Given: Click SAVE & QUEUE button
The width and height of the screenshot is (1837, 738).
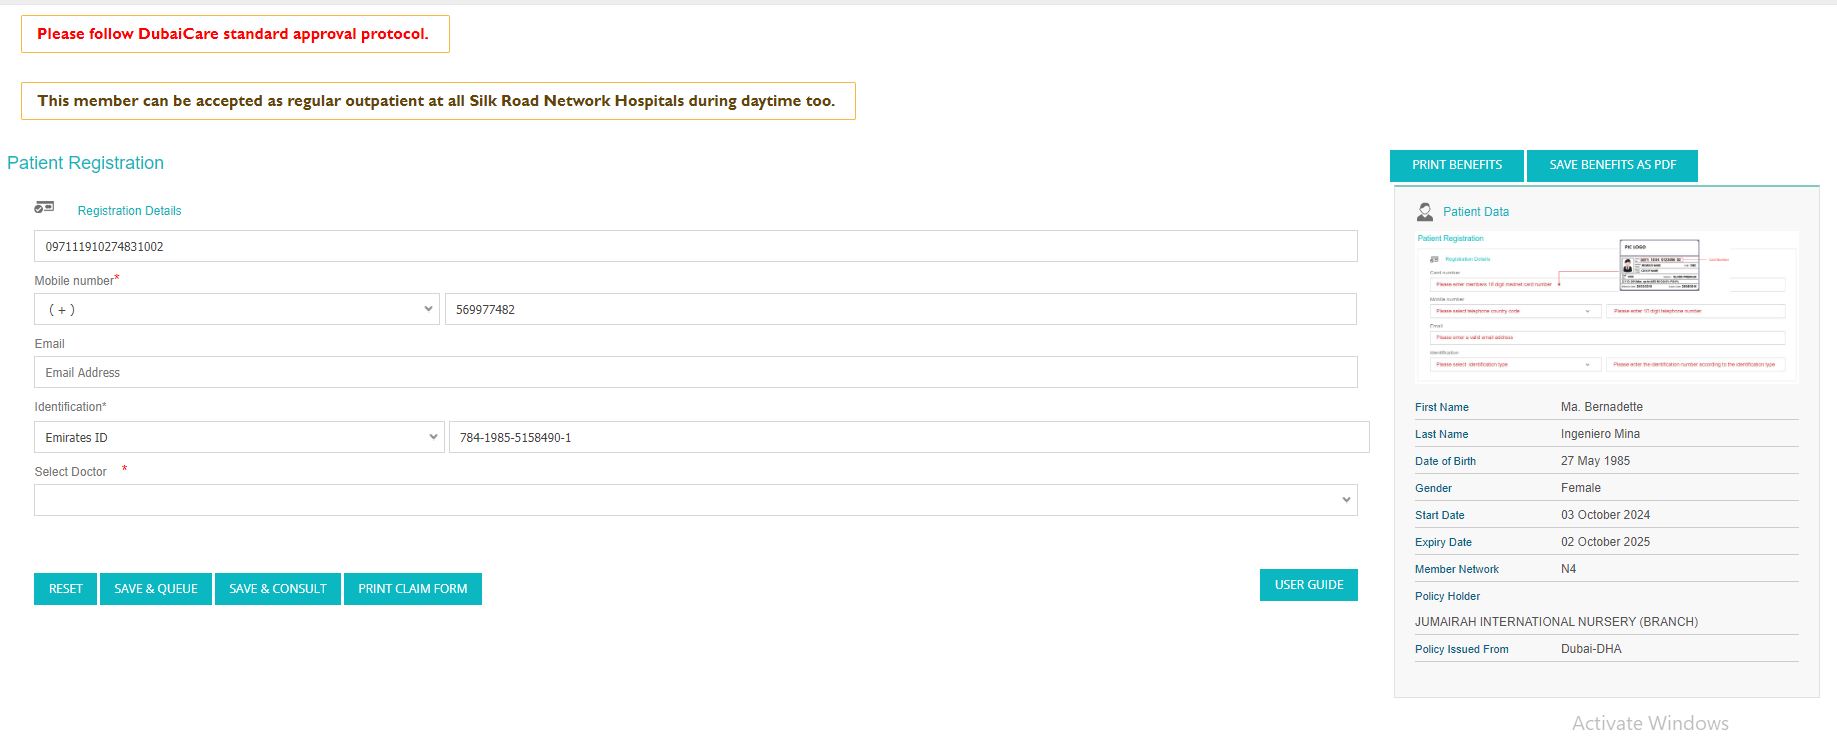Looking at the screenshot, I should coord(156,589).
